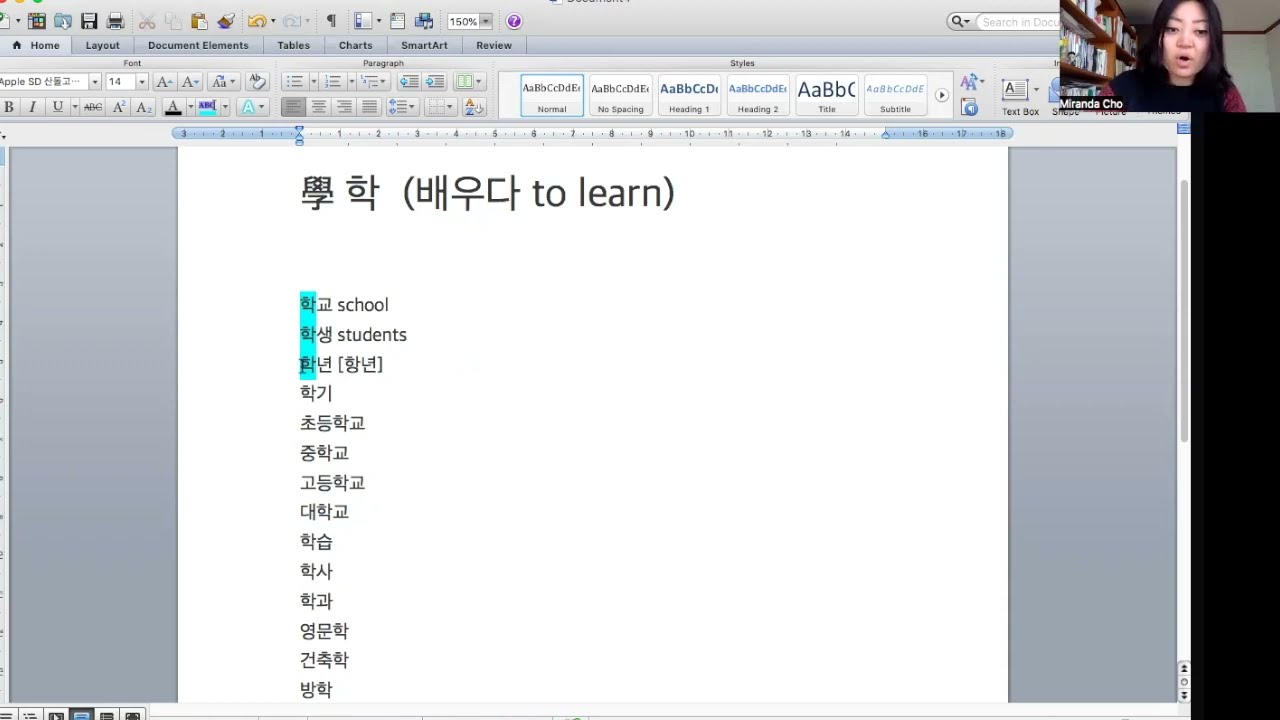Open the Media Browser icon
This screenshot has width=1280, height=720.
click(424, 21)
